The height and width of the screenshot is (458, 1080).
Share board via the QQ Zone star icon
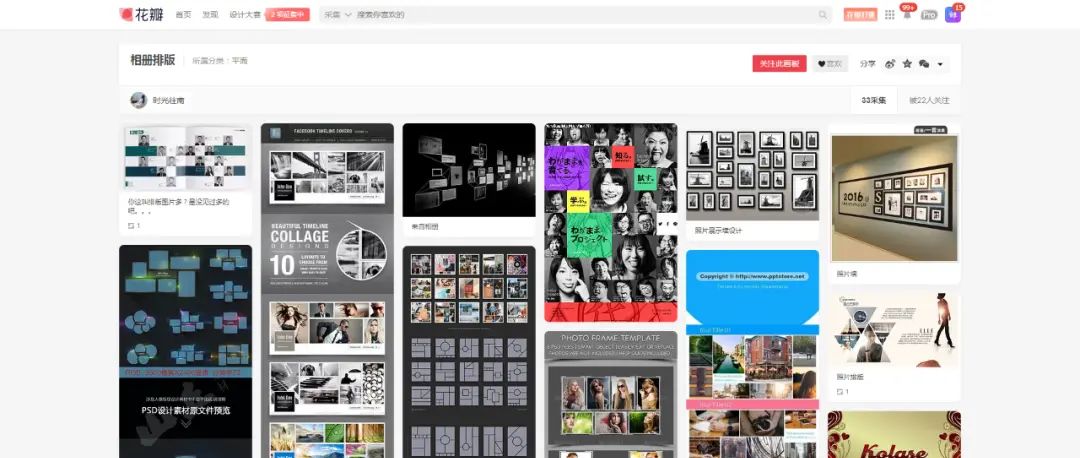tap(907, 63)
